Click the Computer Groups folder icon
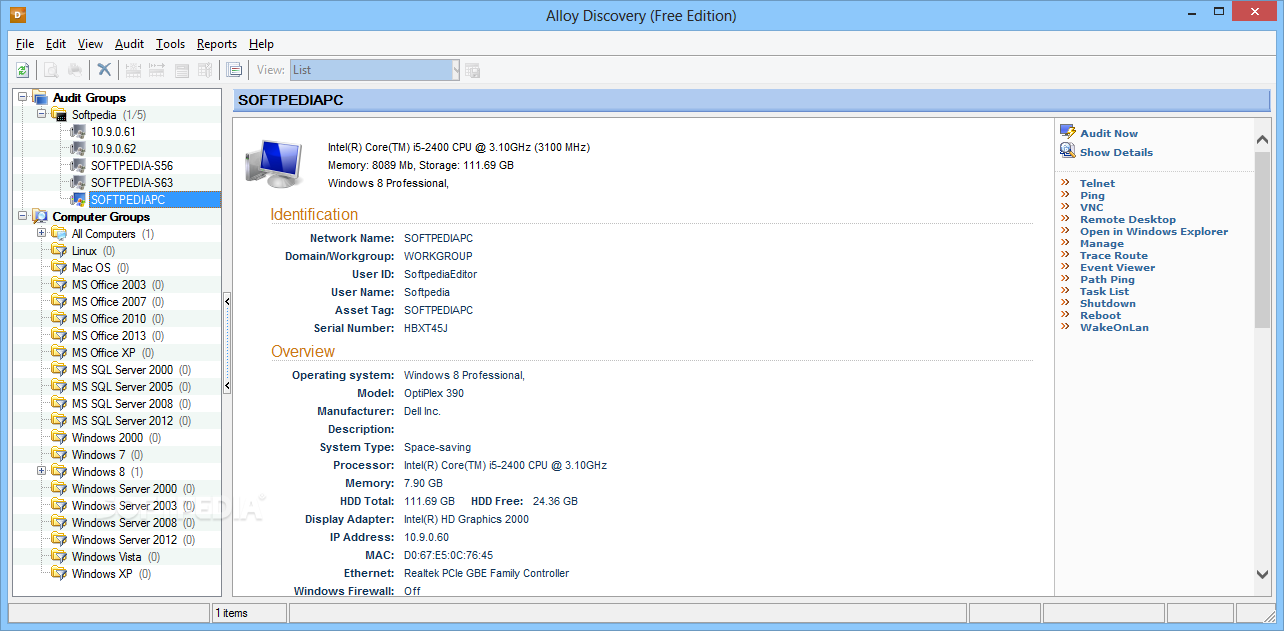Image resolution: width=1284 pixels, height=631 pixels. click(40, 217)
